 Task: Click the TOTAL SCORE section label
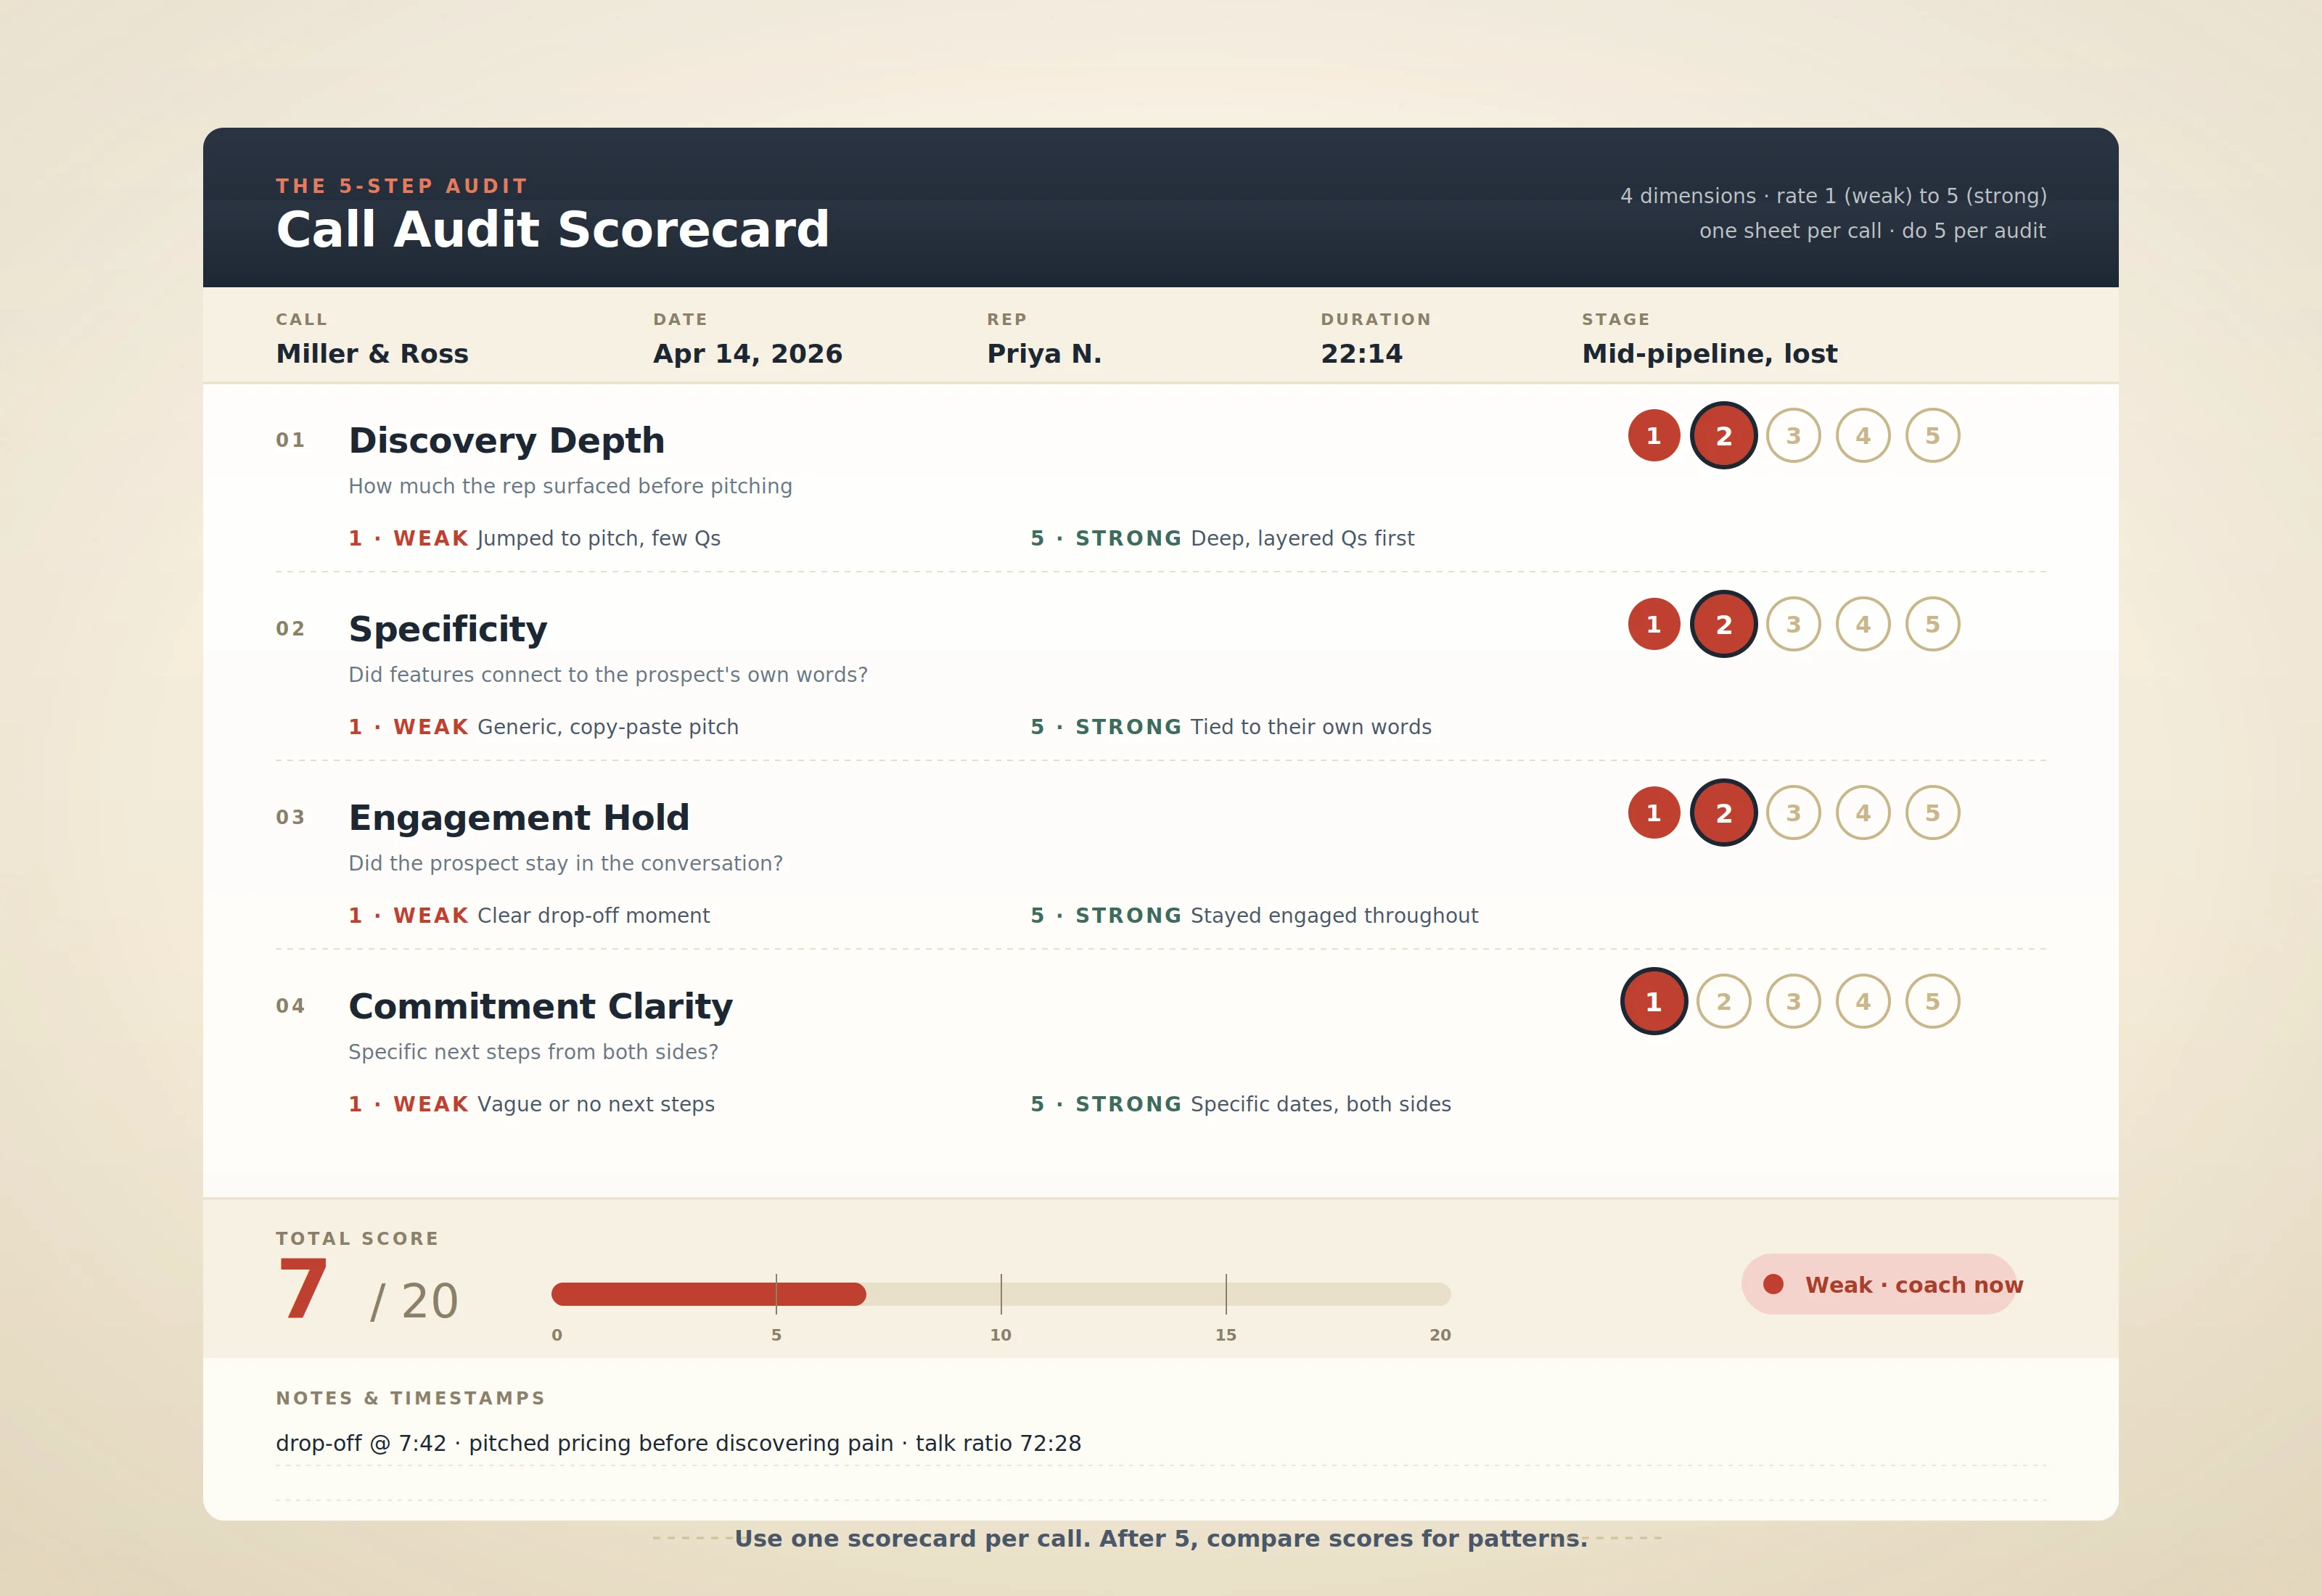357,1238
